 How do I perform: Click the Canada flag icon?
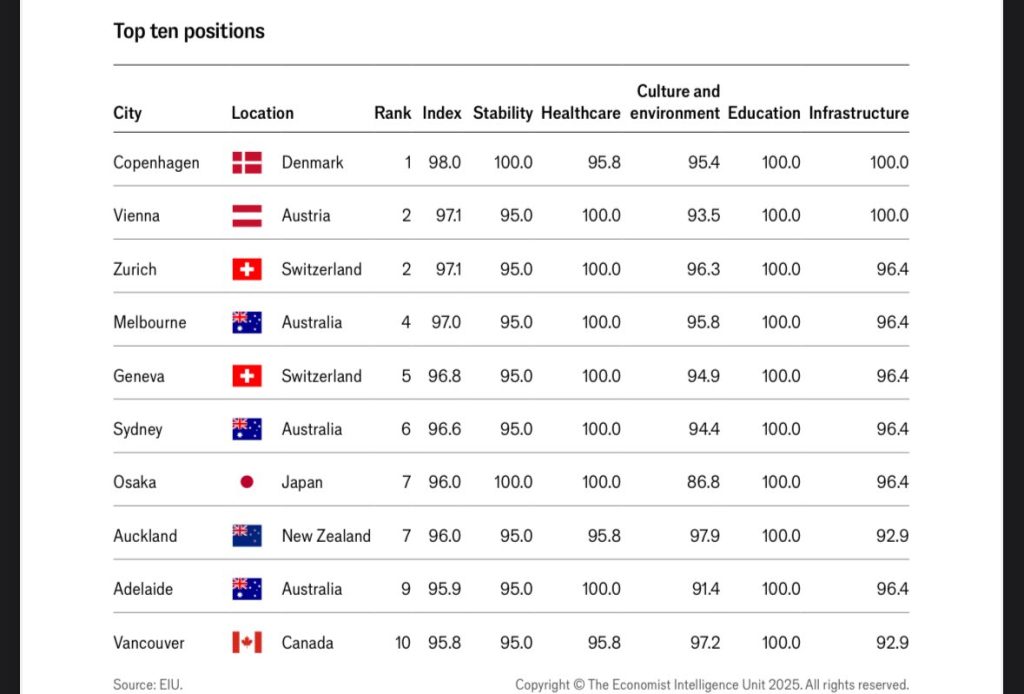click(x=247, y=642)
